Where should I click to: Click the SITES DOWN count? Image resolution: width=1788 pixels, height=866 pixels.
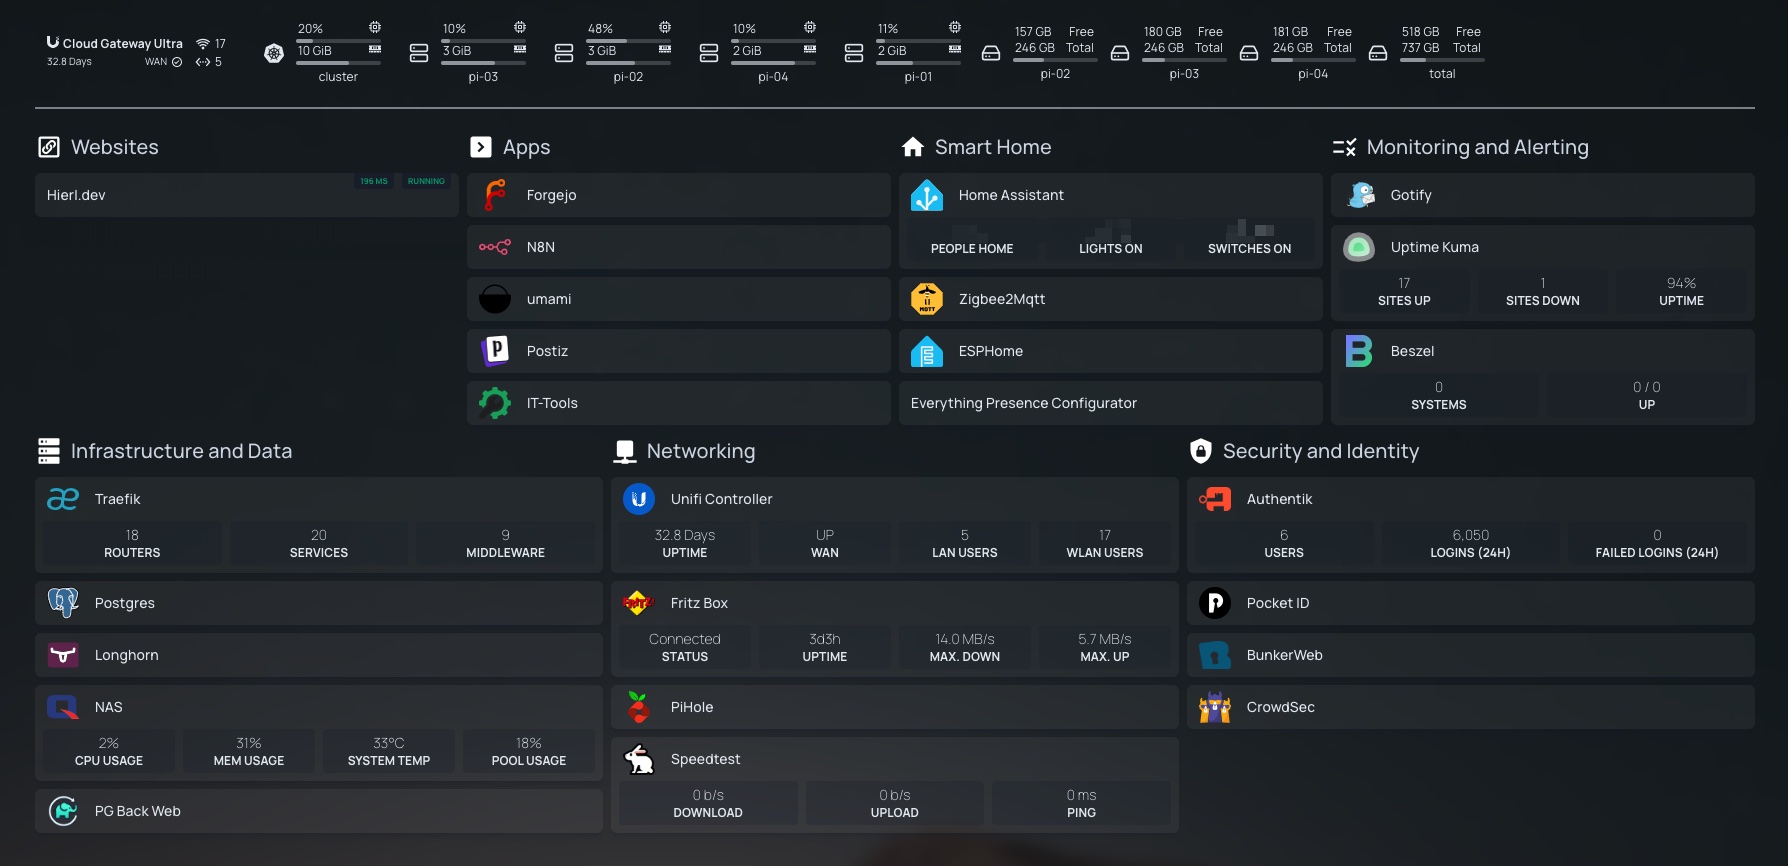(x=1543, y=292)
